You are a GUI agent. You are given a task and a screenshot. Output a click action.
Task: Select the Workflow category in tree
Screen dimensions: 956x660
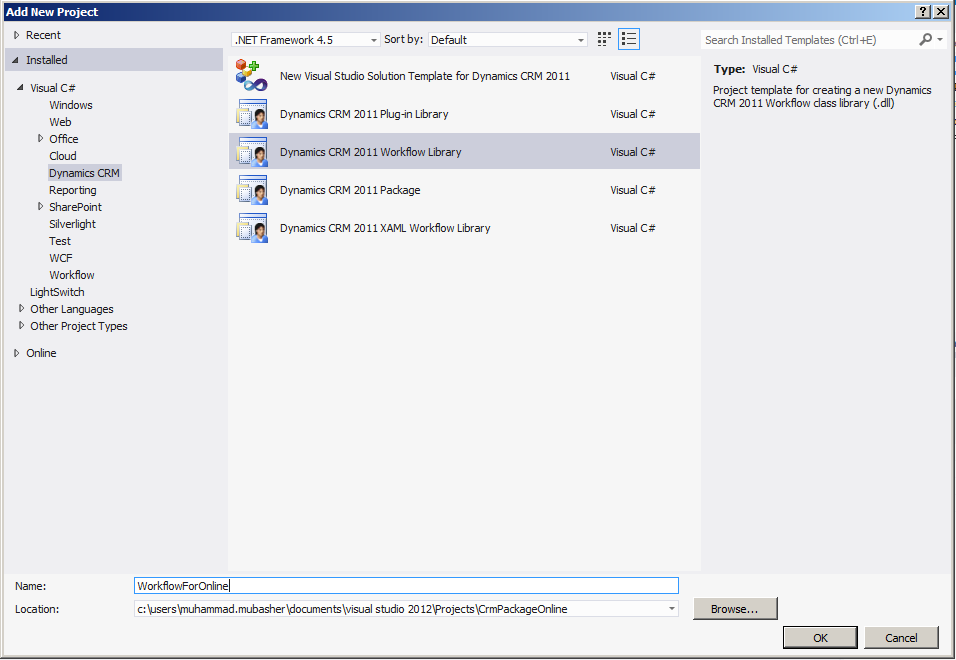click(x=72, y=275)
